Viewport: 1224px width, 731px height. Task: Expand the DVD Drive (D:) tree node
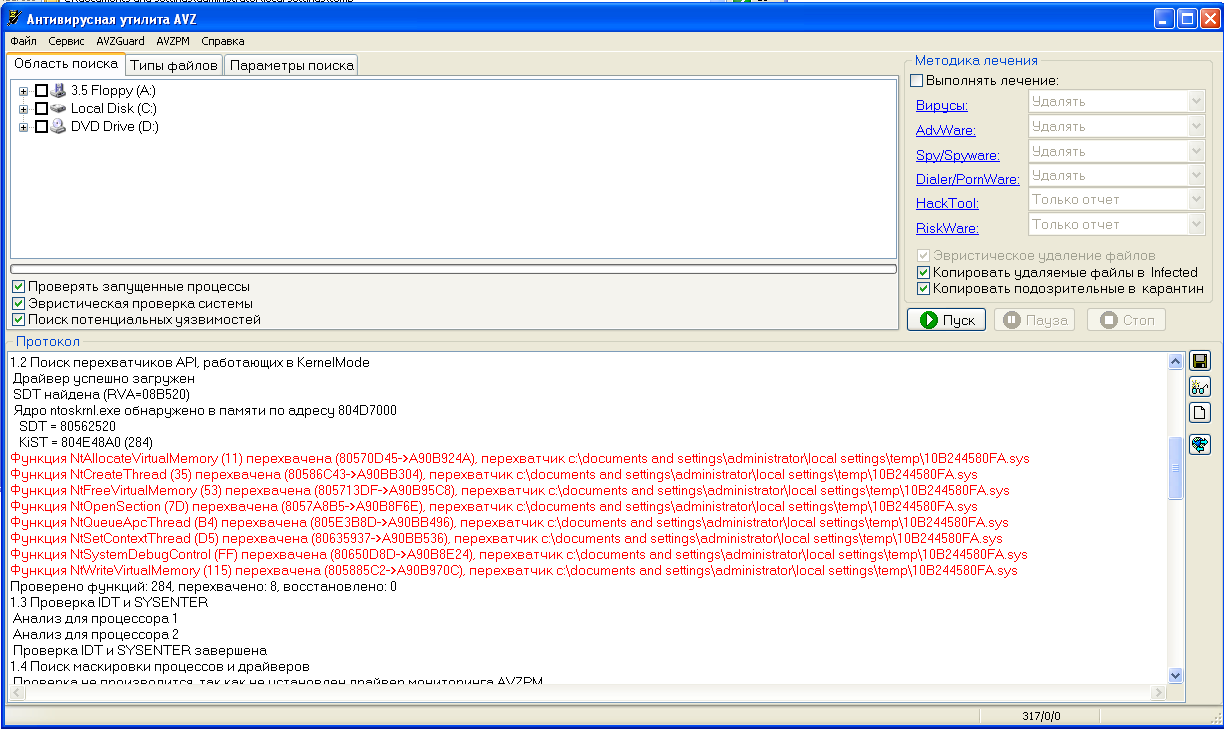23,127
